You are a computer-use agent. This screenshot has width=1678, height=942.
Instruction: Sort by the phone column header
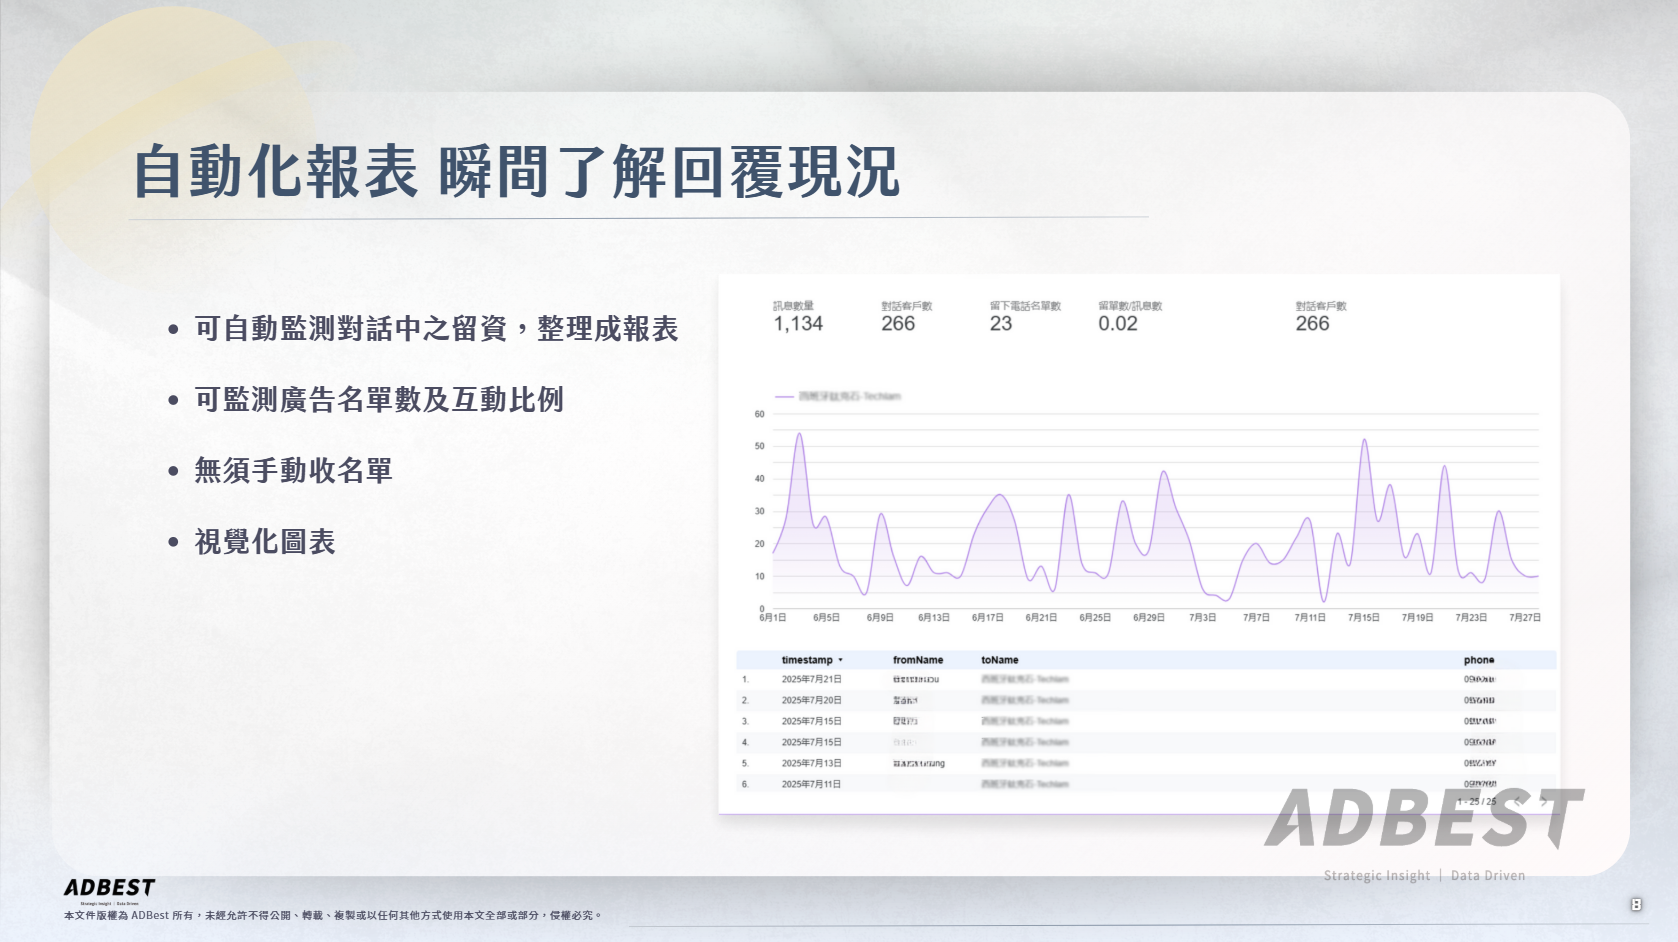1478,660
